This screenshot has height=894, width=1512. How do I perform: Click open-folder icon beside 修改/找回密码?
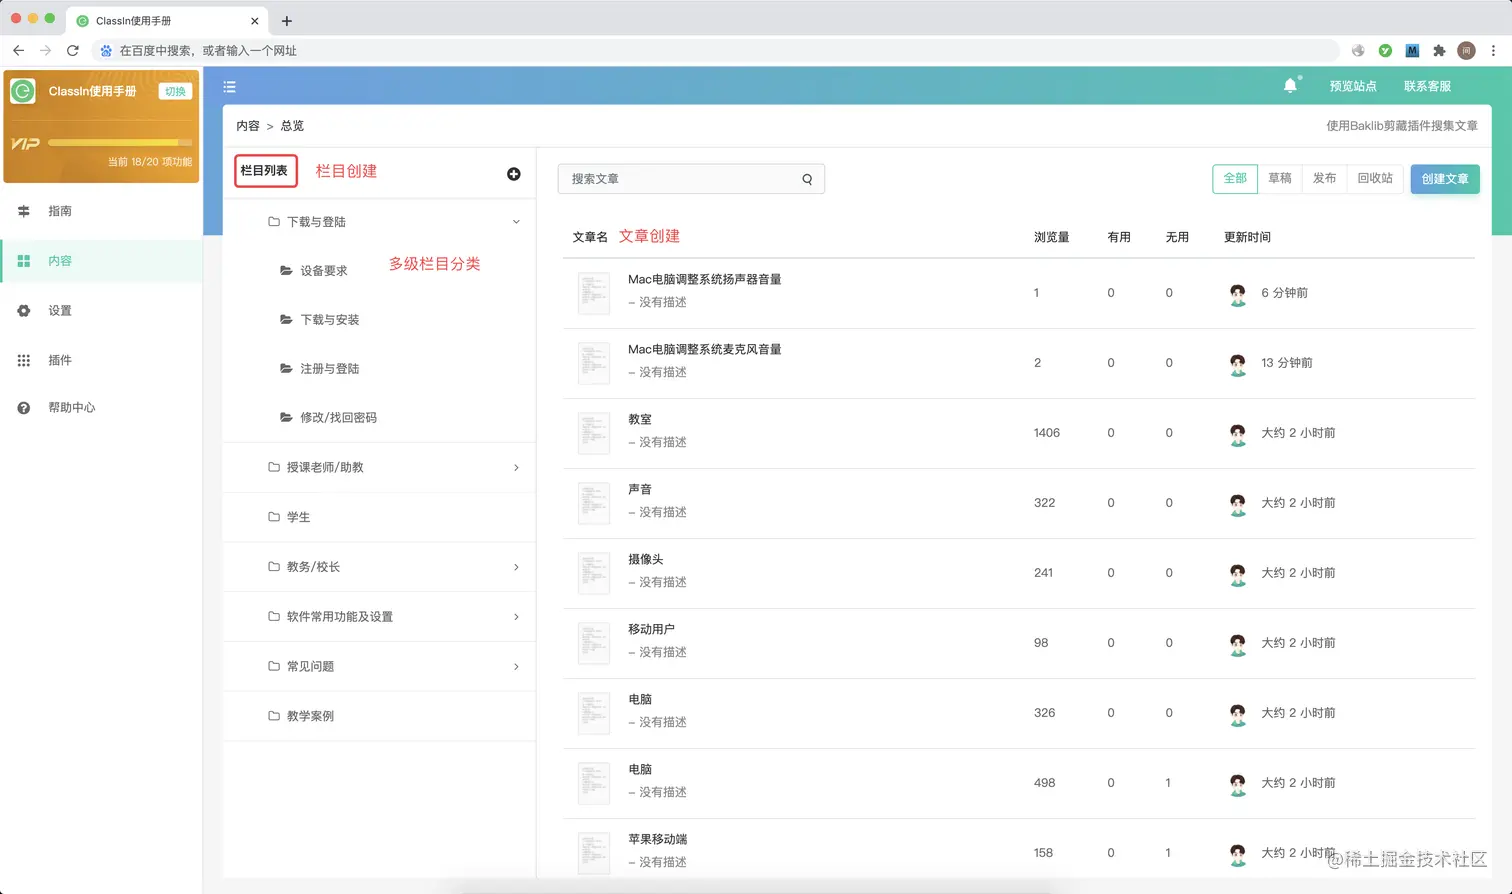[286, 417]
